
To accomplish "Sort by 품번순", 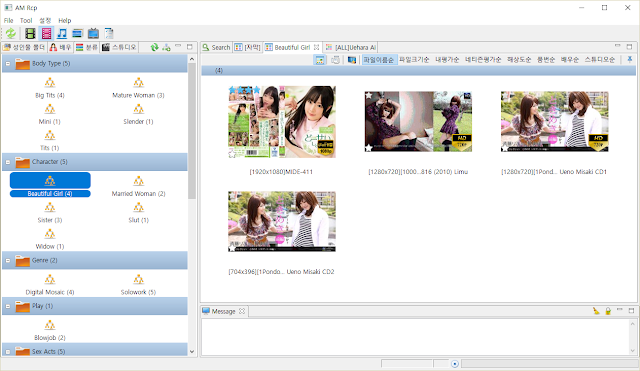I will pyautogui.click(x=546, y=60).
